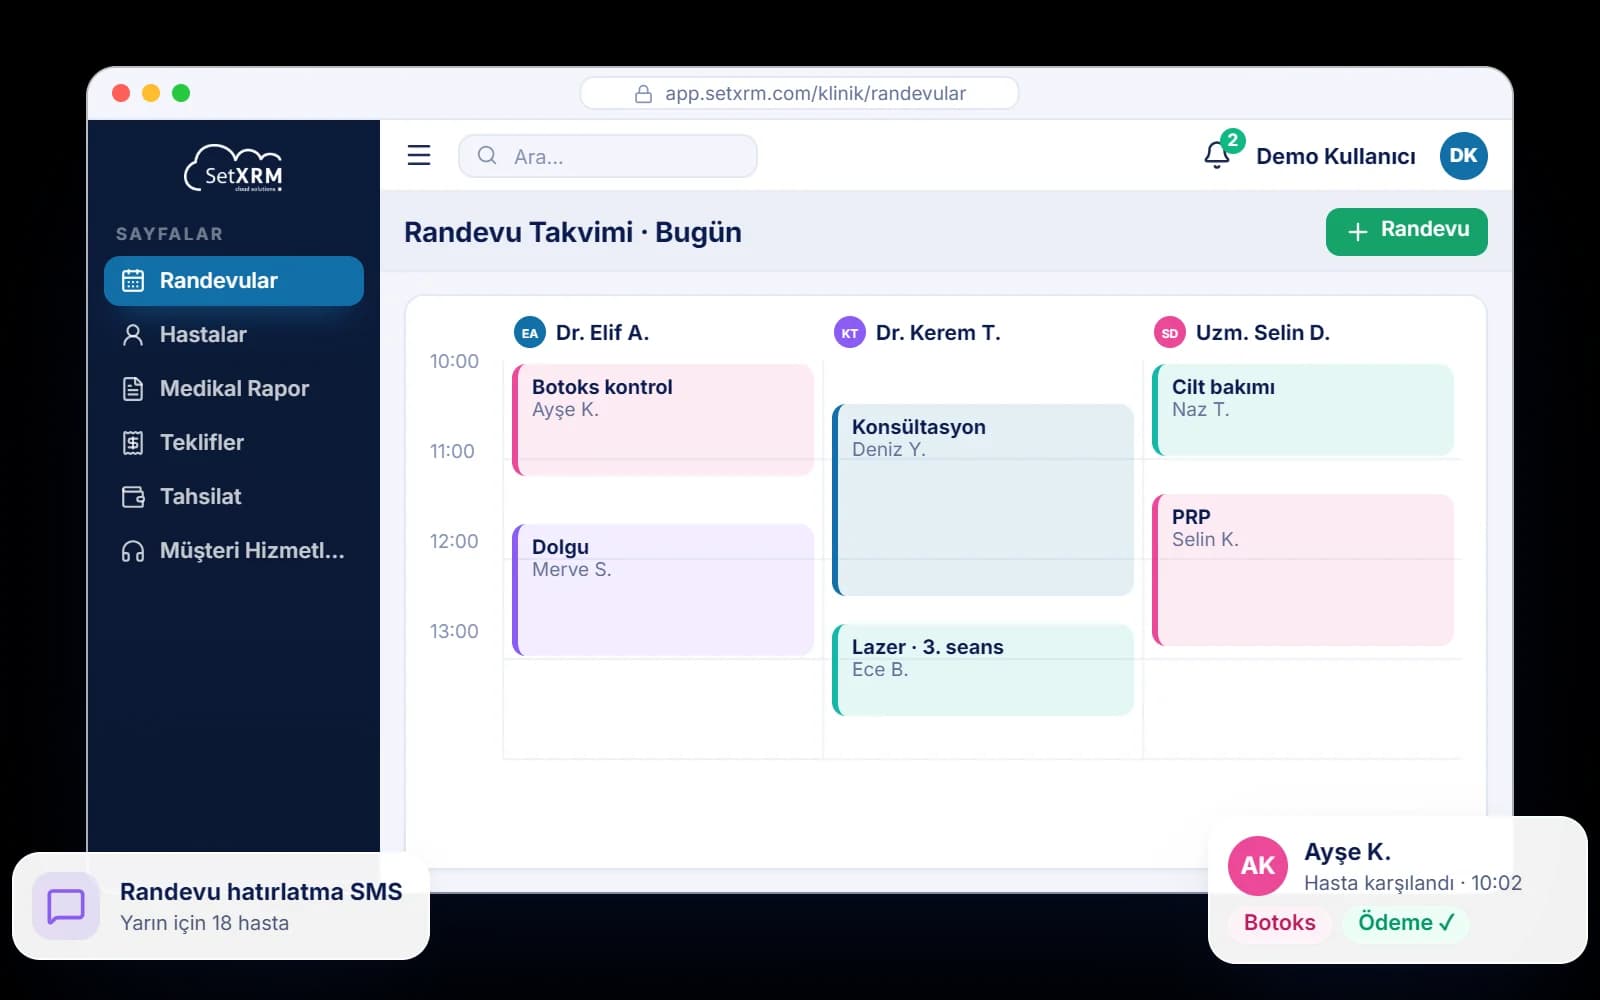
Task: Click the notification bell icon
Action: pyautogui.click(x=1217, y=155)
